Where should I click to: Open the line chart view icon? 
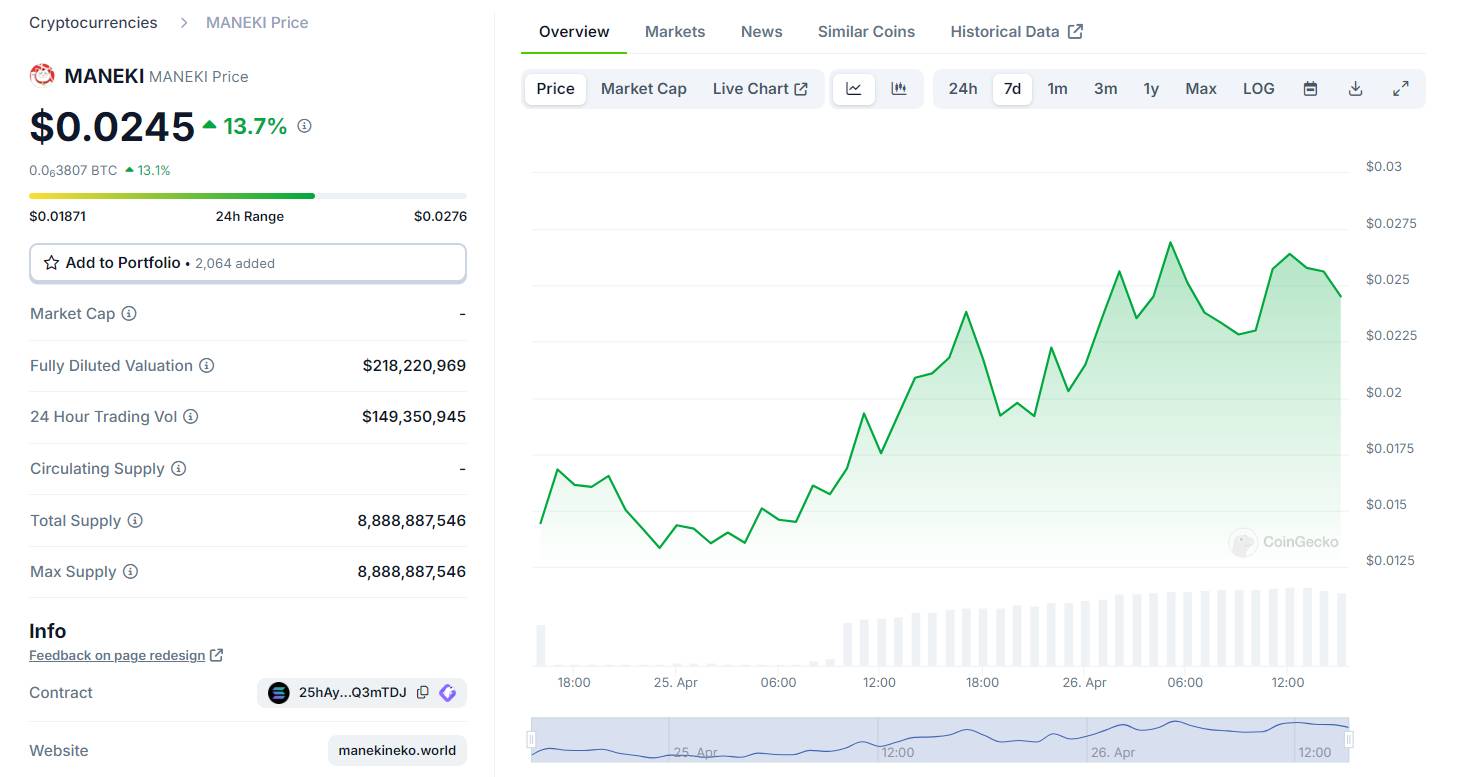coord(854,89)
